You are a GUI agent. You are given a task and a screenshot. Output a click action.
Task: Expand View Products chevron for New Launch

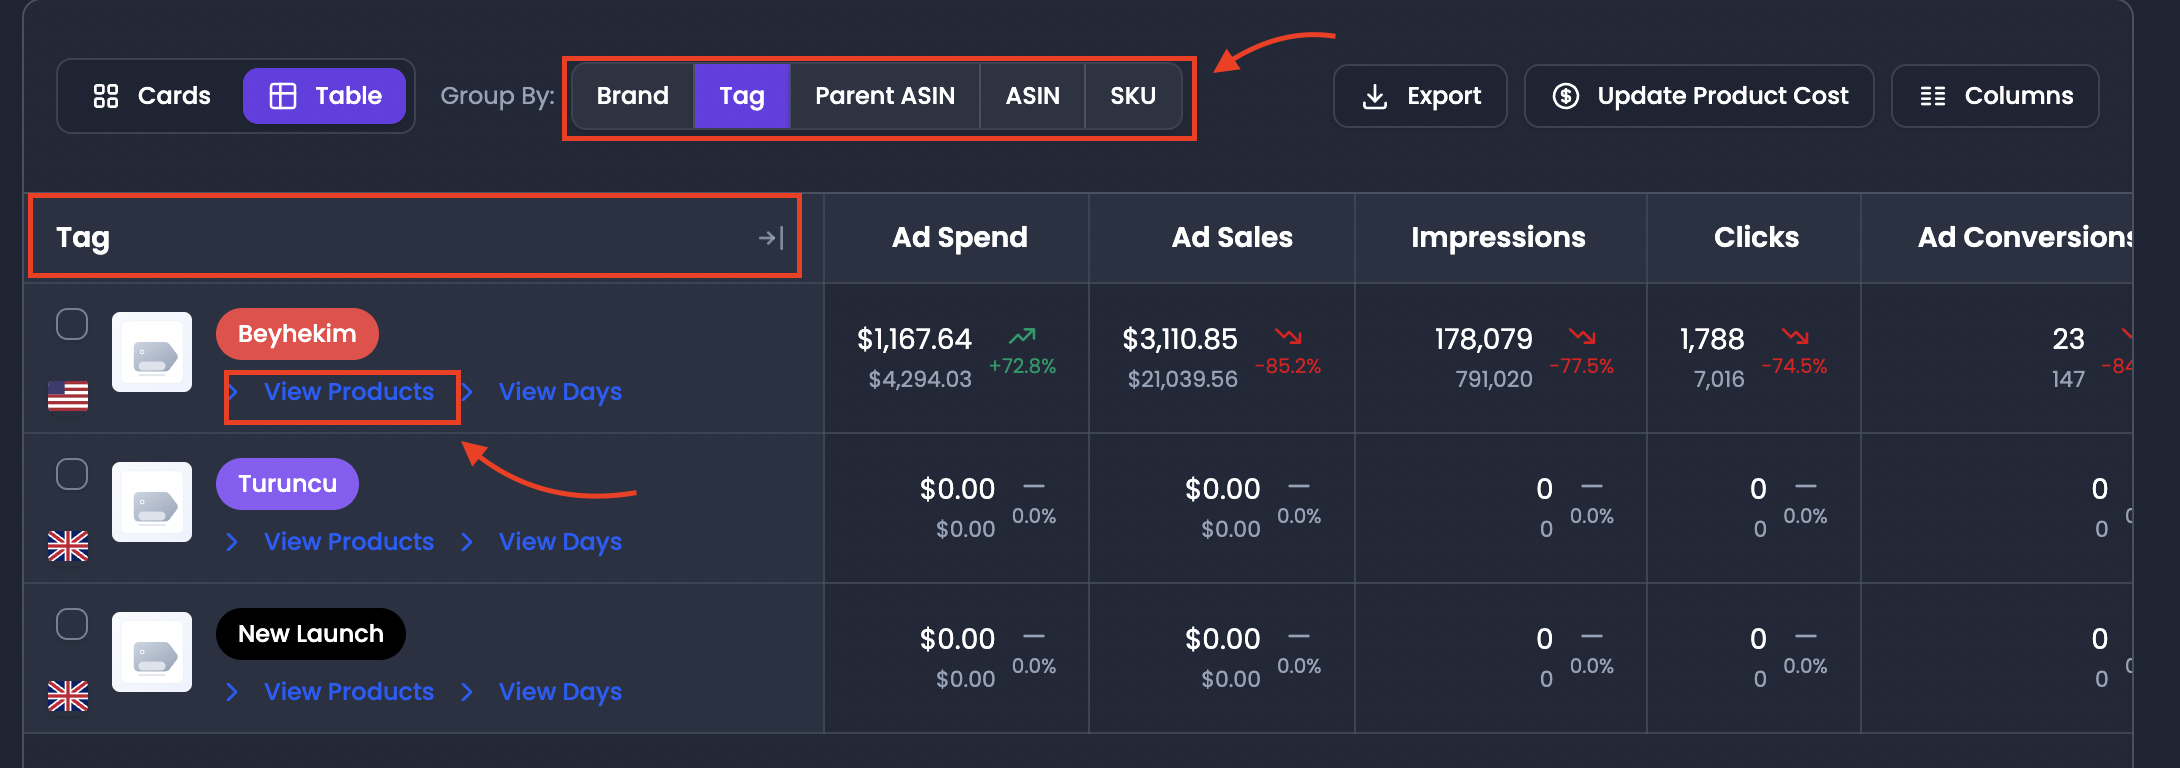click(232, 692)
